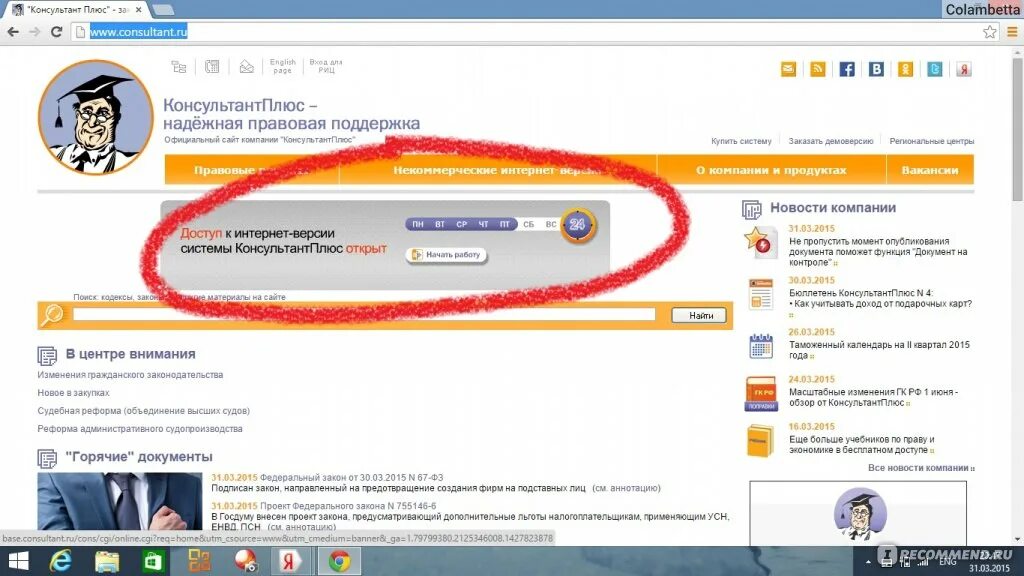Image resolution: width=1024 pixels, height=576 pixels.
Task: Open the Вход для РИЦ link
Action: pos(326,66)
